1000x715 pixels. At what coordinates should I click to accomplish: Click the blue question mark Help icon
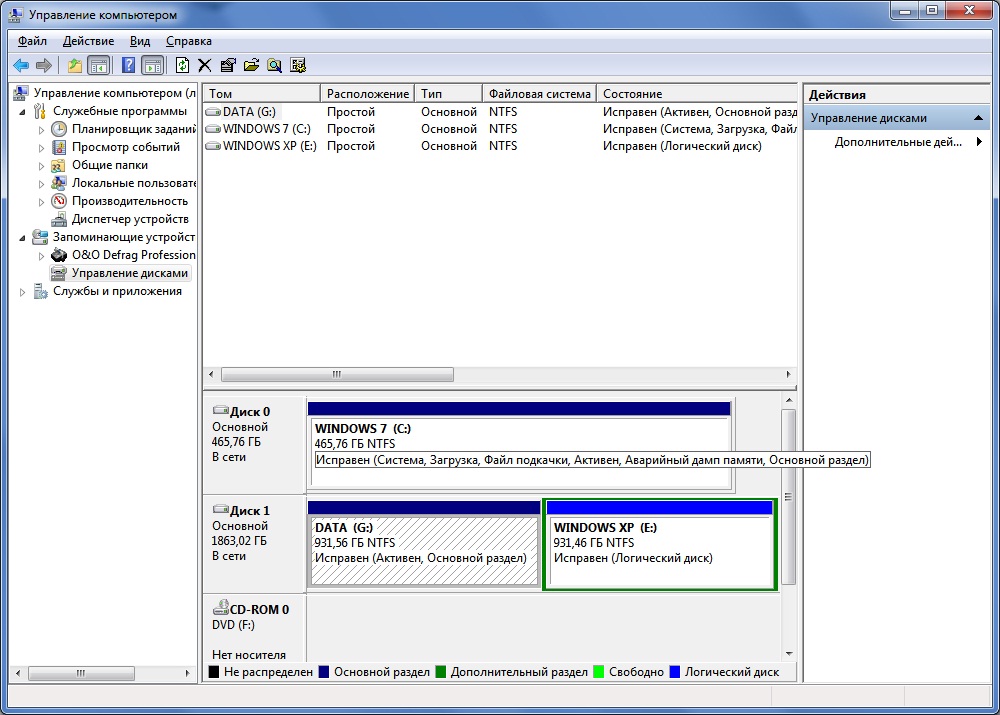128,65
